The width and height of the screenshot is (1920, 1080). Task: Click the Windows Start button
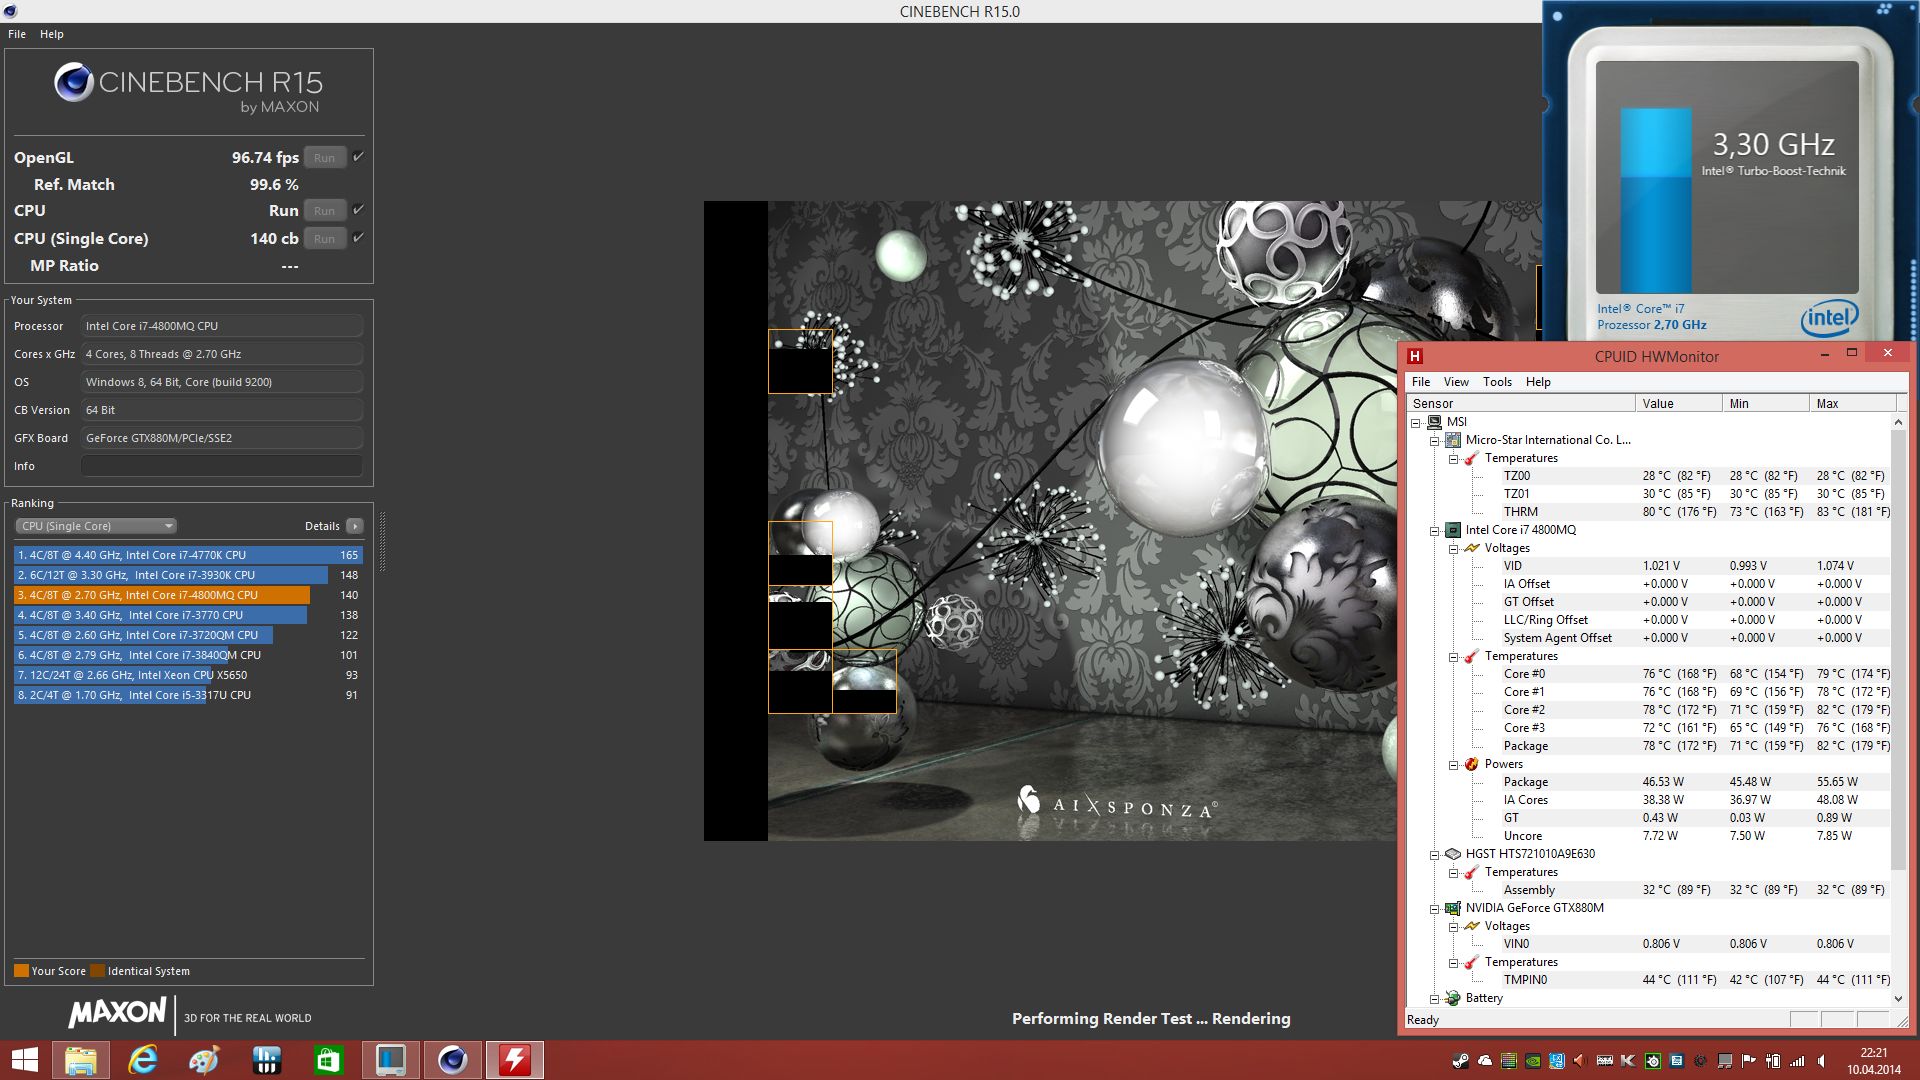(24, 1060)
